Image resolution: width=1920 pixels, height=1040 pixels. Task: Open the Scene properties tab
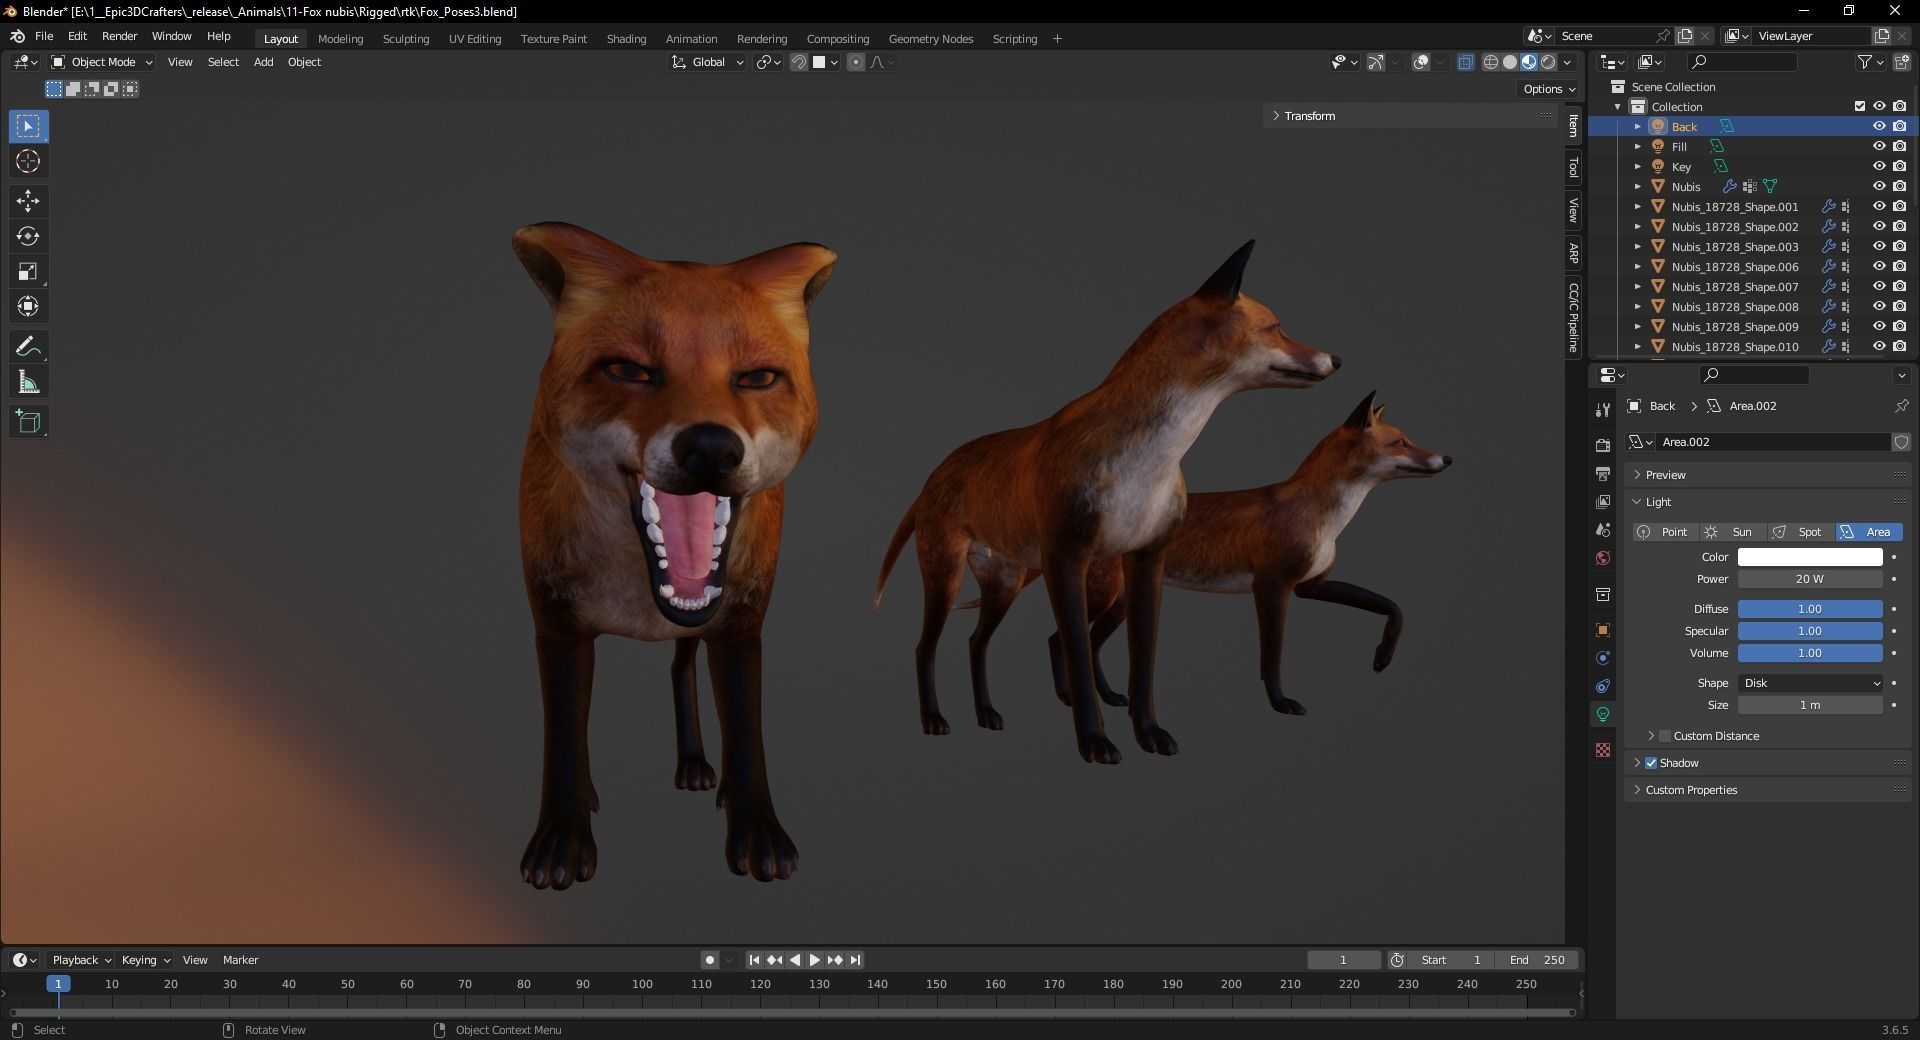click(1603, 529)
